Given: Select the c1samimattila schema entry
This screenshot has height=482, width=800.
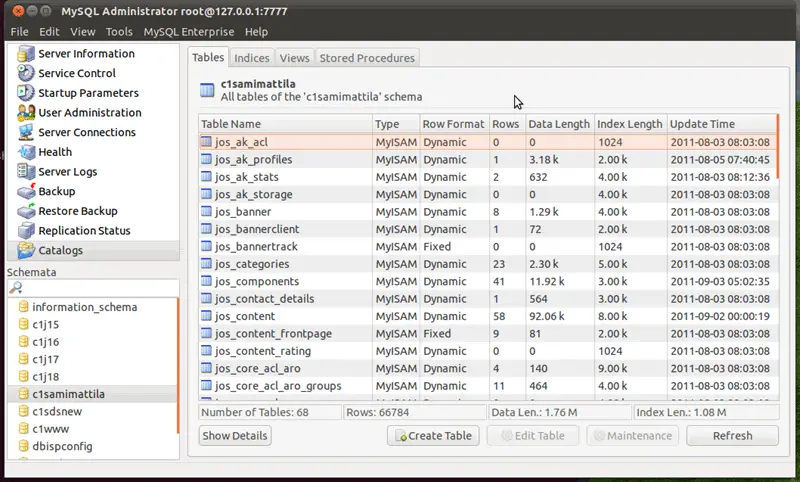Looking at the screenshot, I should [92, 394].
